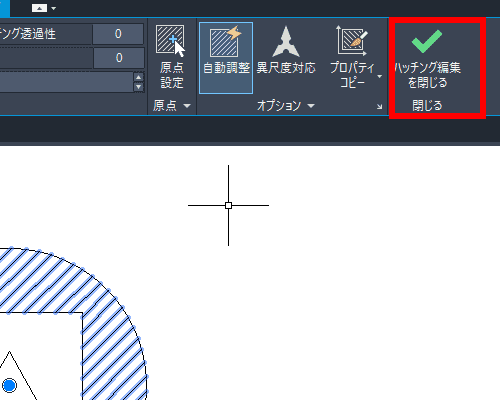Toggle the 自動調整 (Associative) hatch option
The width and height of the screenshot is (500, 400).
[226, 58]
